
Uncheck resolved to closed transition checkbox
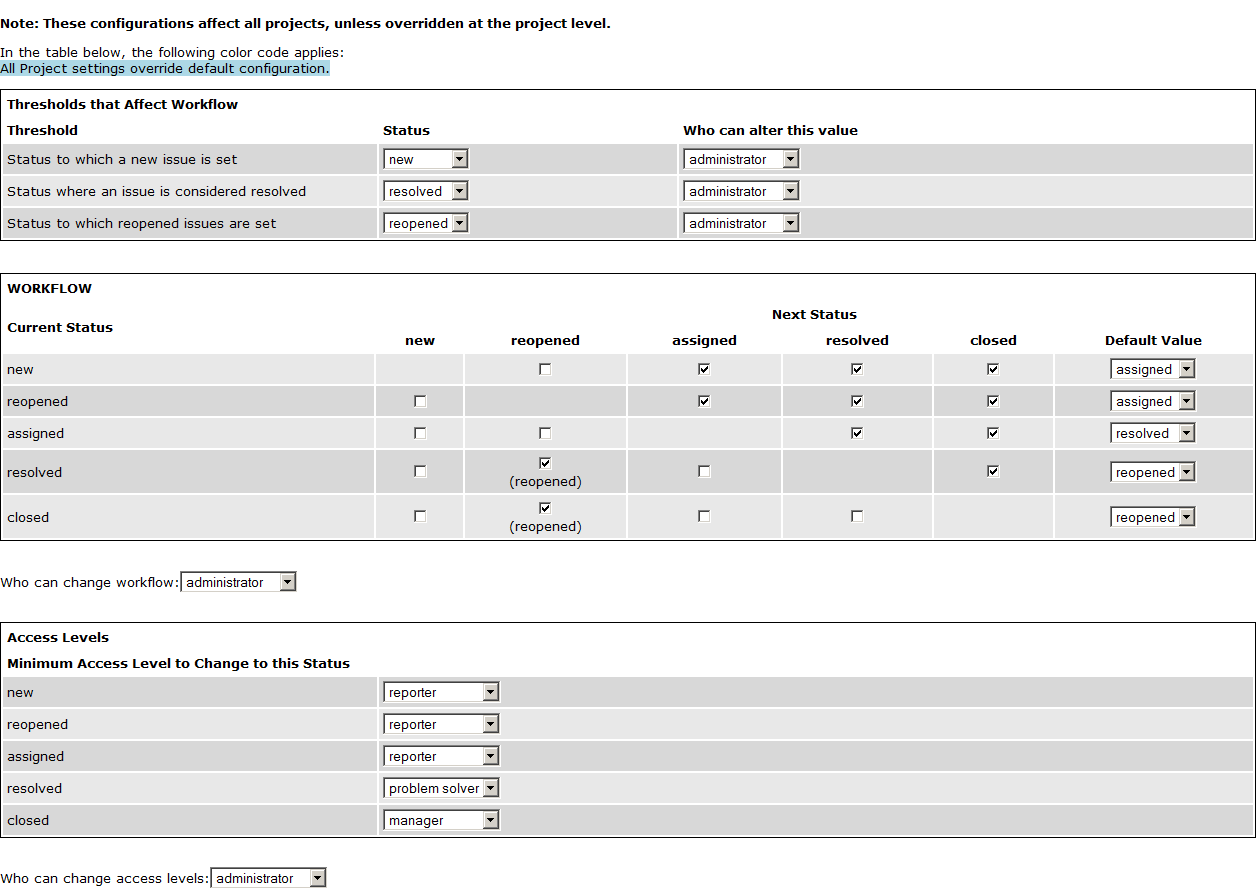pos(993,471)
